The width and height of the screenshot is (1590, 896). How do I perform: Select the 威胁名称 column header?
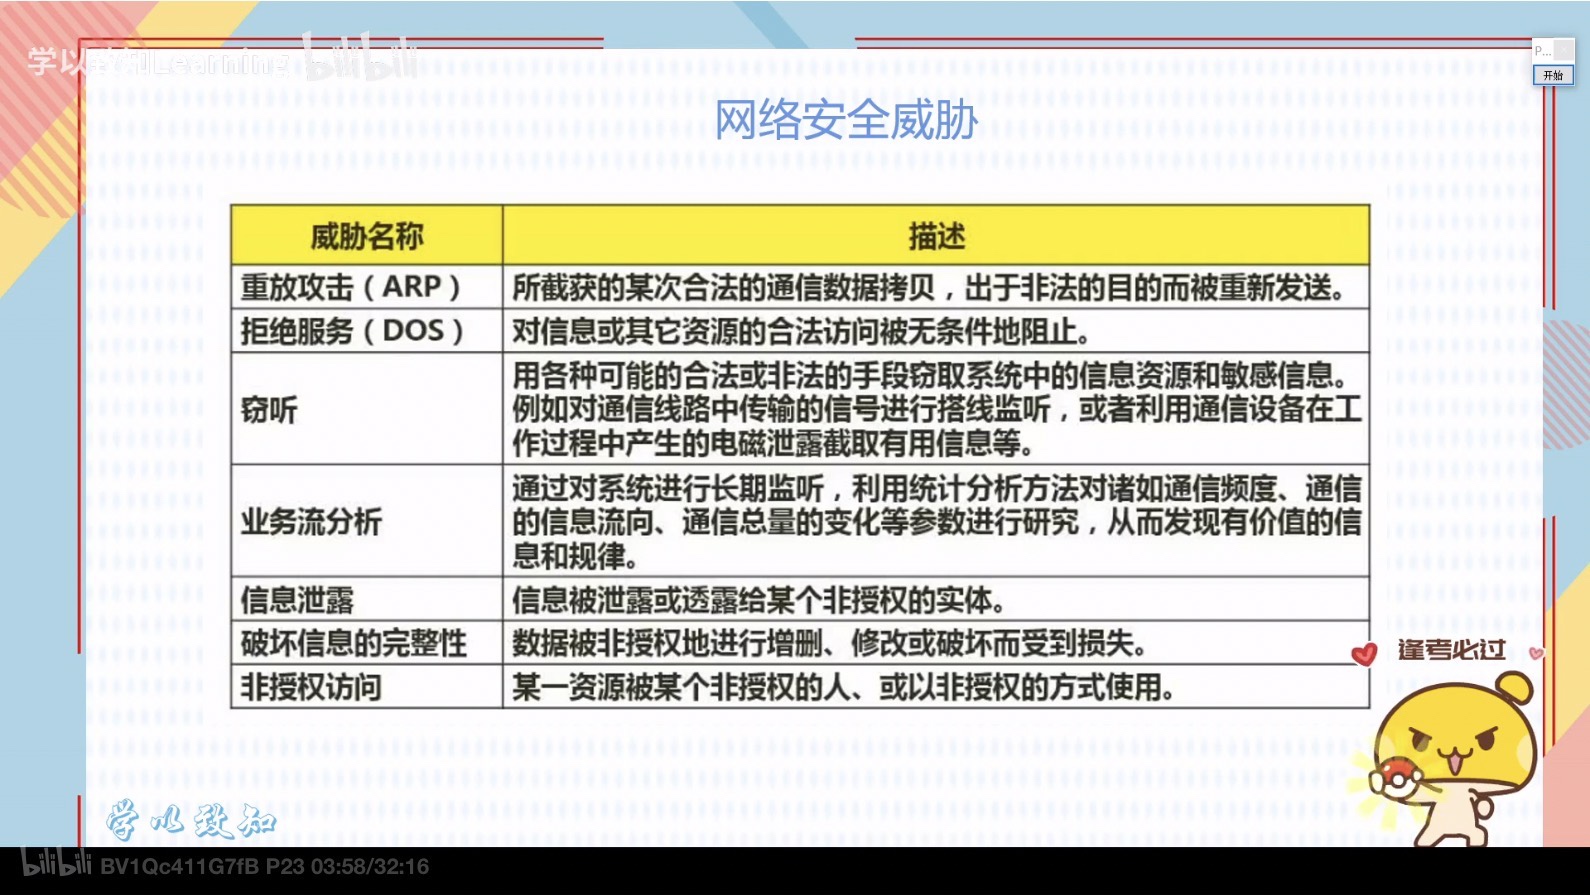(366, 236)
